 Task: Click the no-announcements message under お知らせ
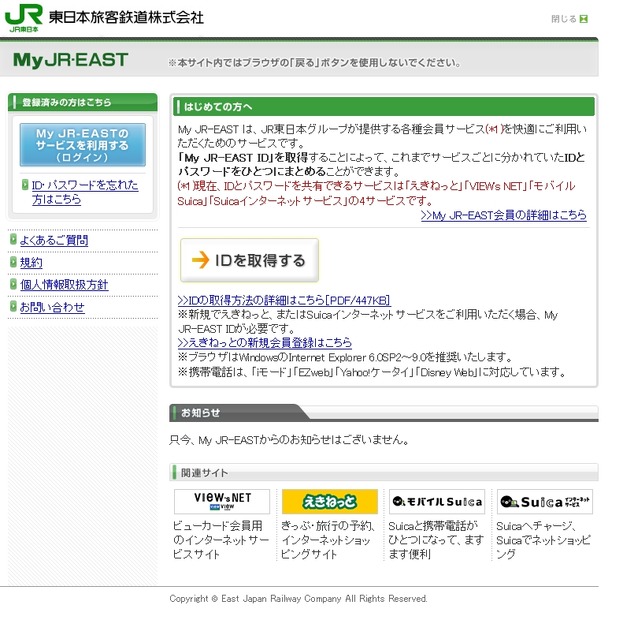coord(289,440)
